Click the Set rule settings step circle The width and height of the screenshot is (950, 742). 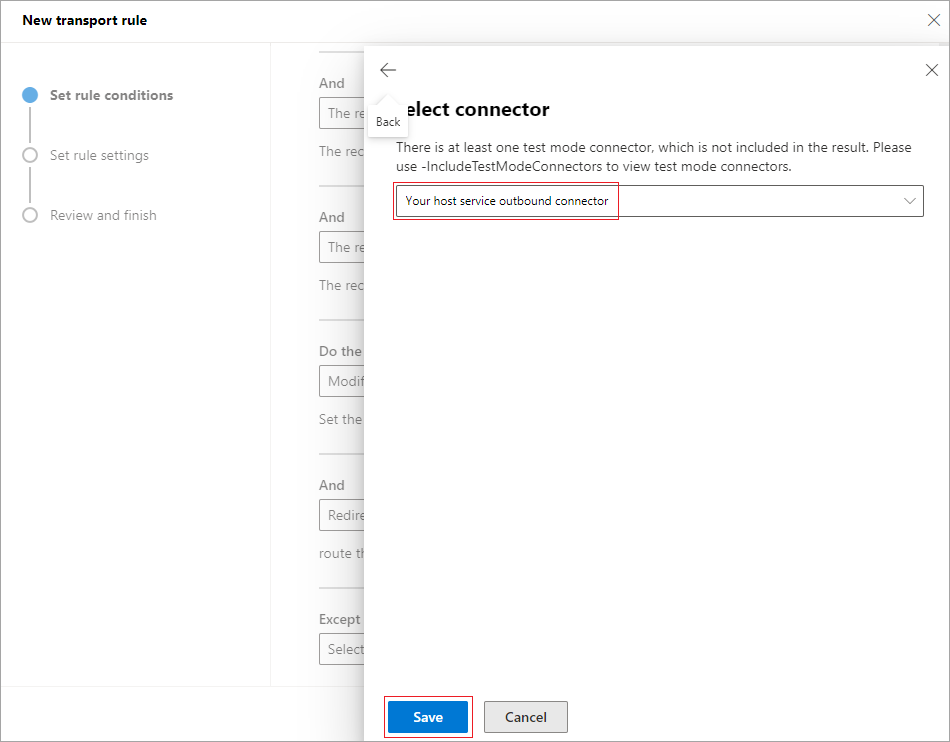click(x=30, y=156)
